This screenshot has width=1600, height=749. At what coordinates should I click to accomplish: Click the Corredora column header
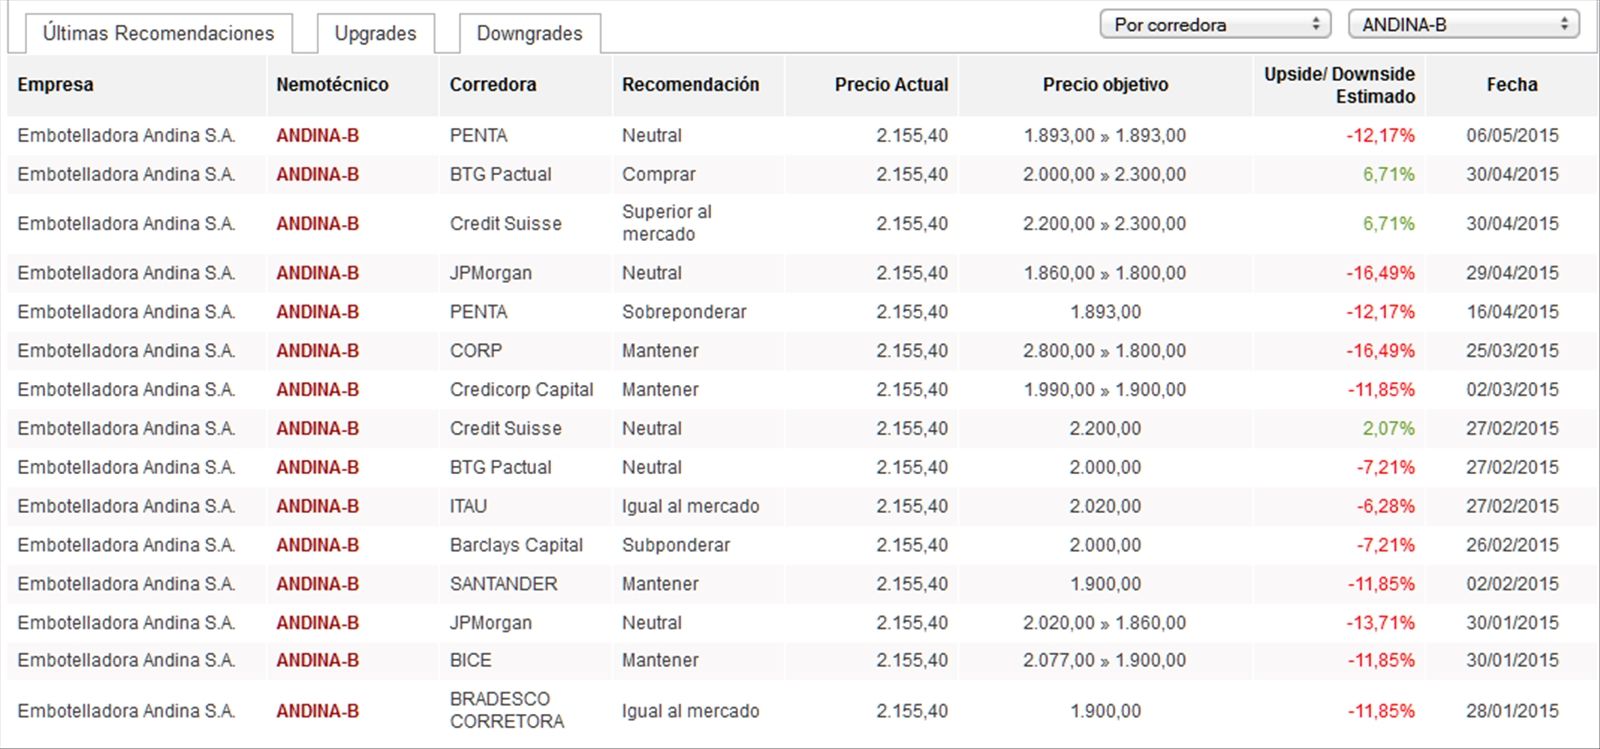point(493,85)
